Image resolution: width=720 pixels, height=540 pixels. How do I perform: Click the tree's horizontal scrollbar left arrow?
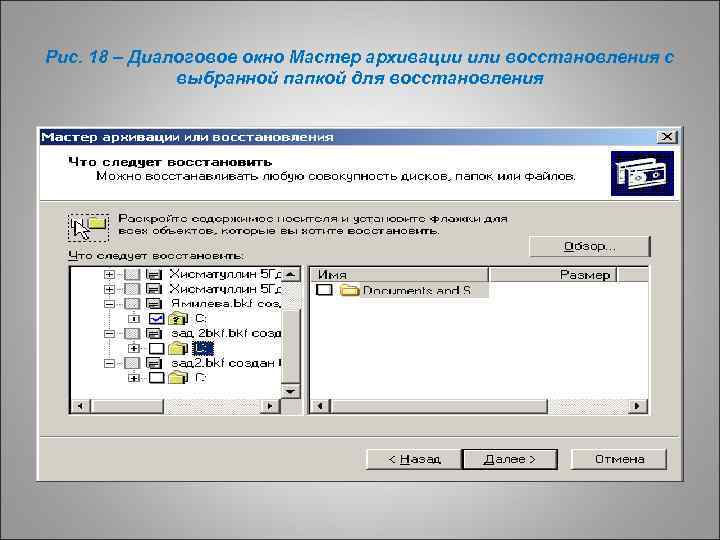point(81,406)
